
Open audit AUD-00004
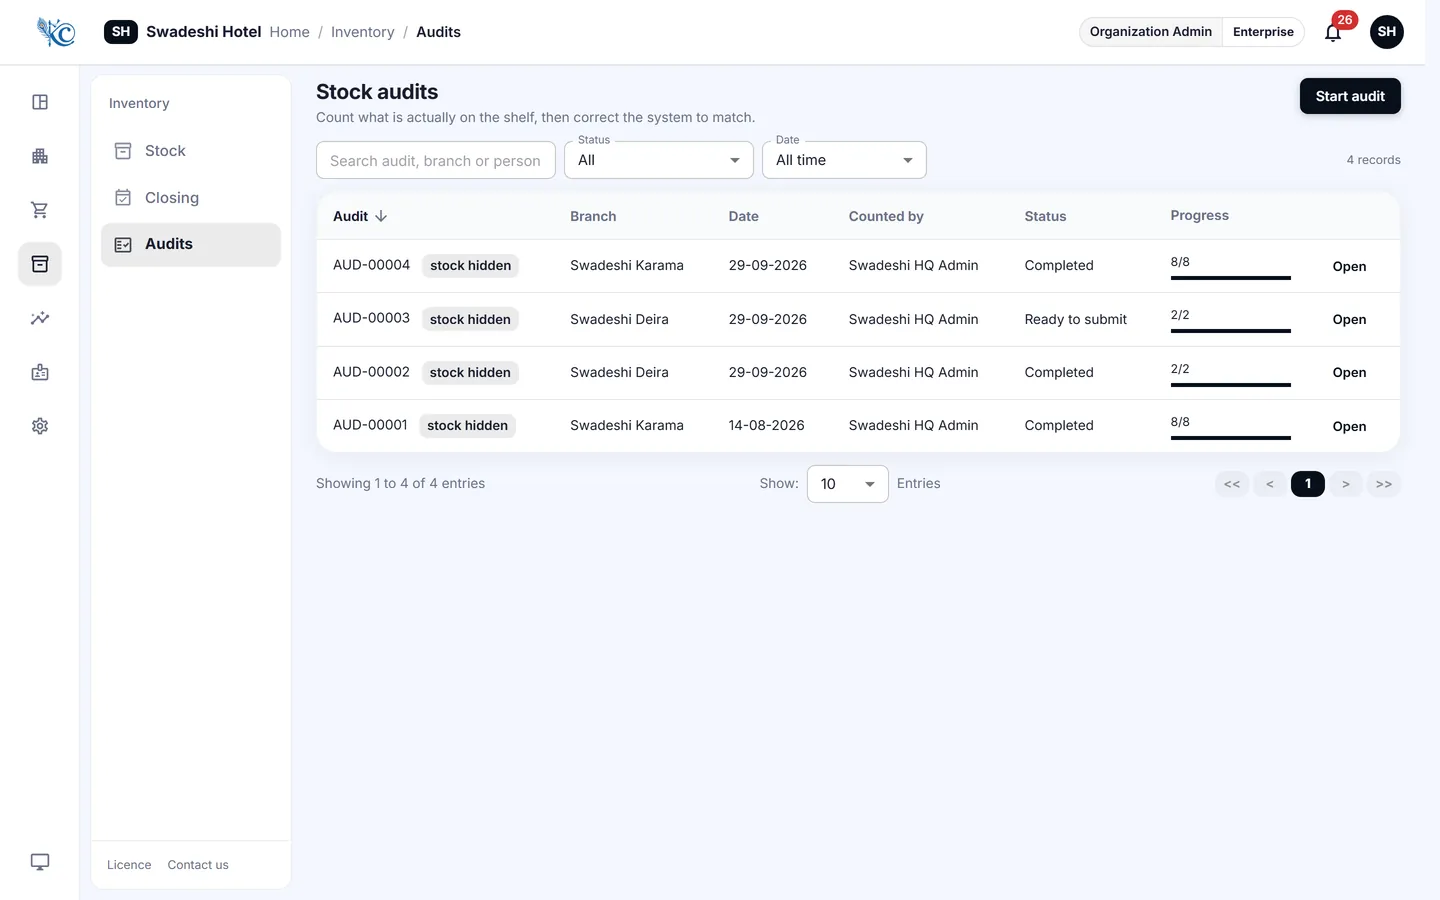(x=1349, y=266)
